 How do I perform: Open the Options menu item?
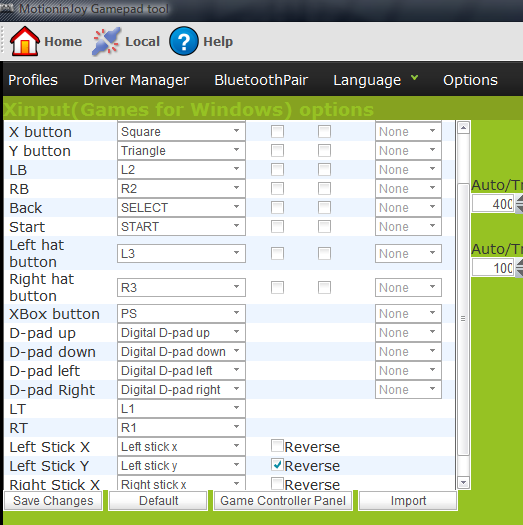pos(470,80)
